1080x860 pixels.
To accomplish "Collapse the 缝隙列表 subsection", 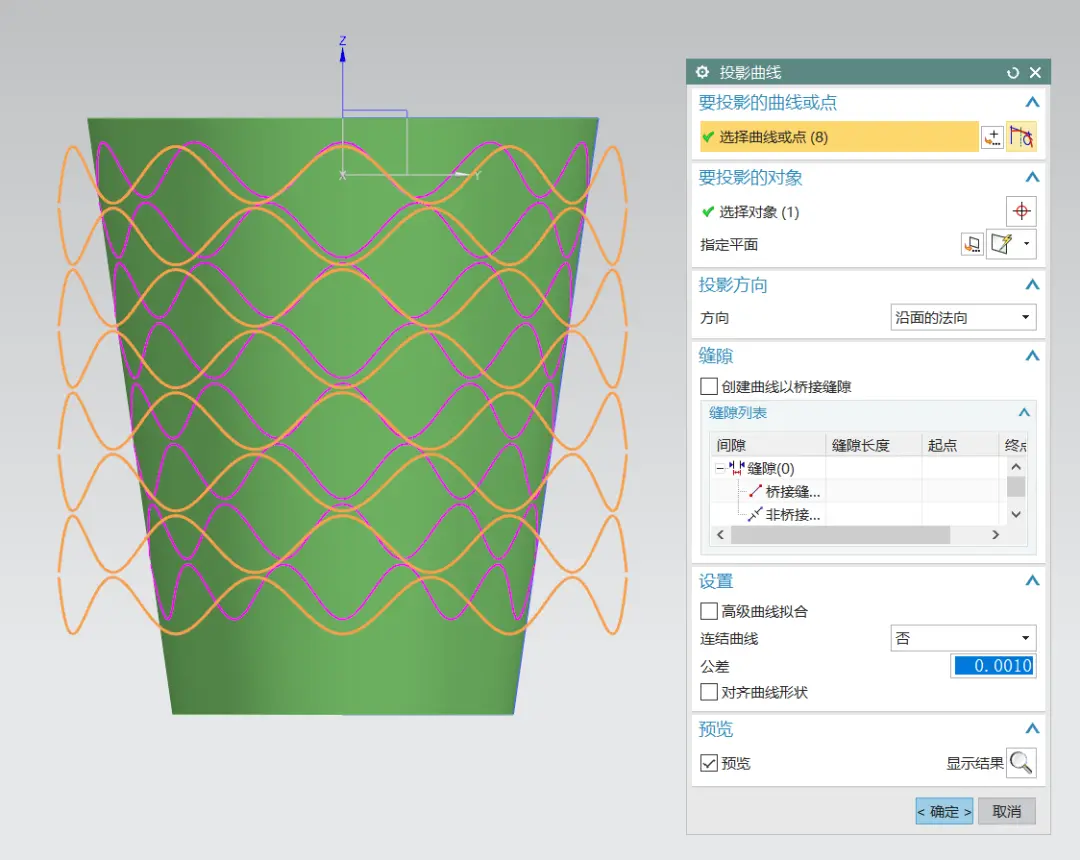I will pyautogui.click(x=1024, y=412).
